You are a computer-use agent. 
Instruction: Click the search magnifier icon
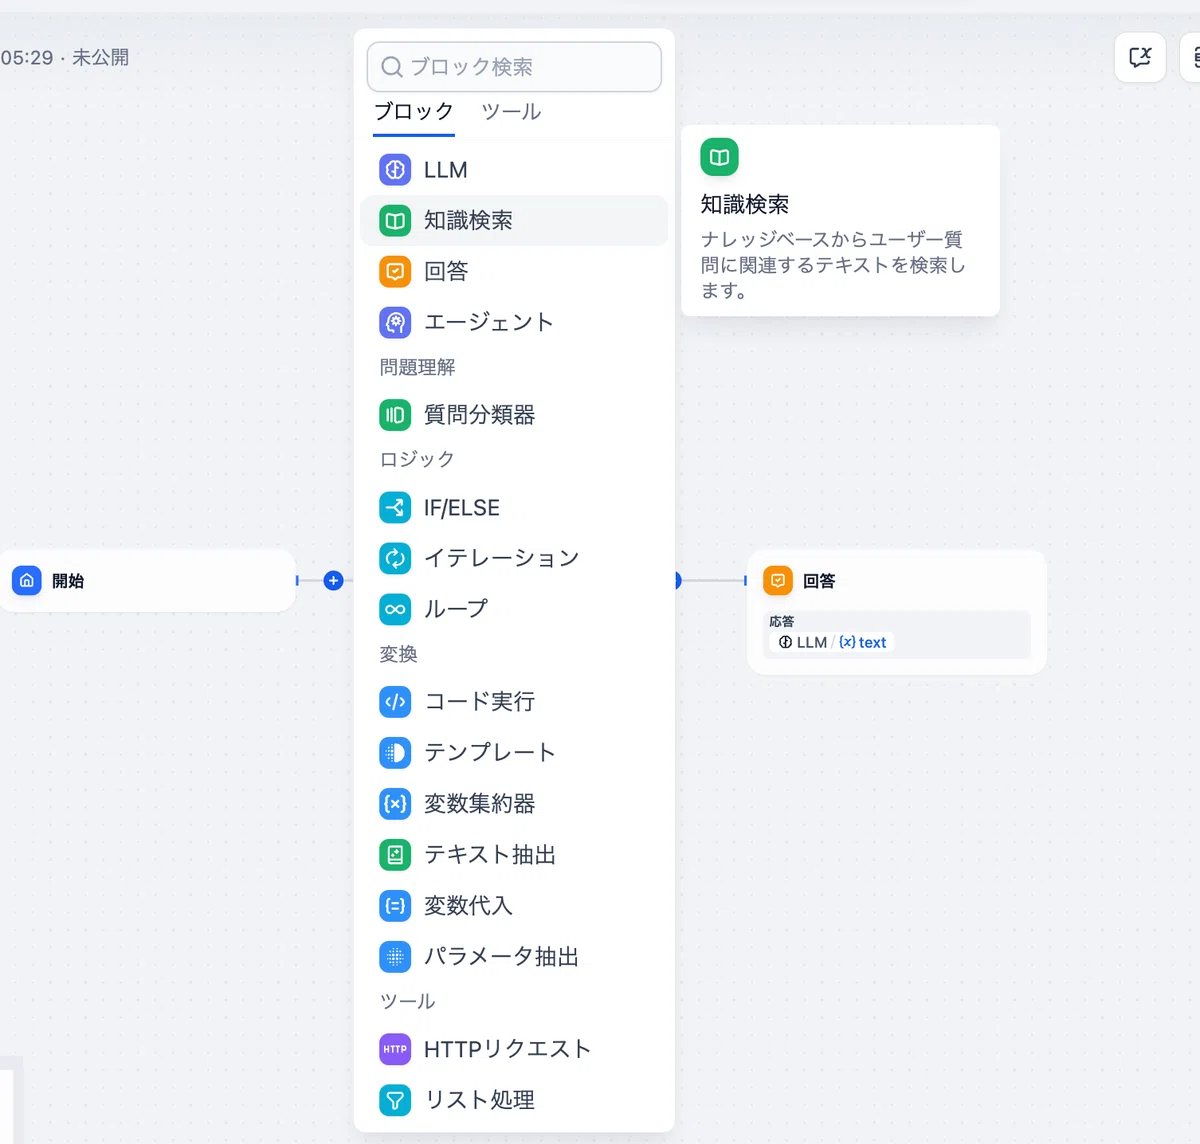click(392, 67)
